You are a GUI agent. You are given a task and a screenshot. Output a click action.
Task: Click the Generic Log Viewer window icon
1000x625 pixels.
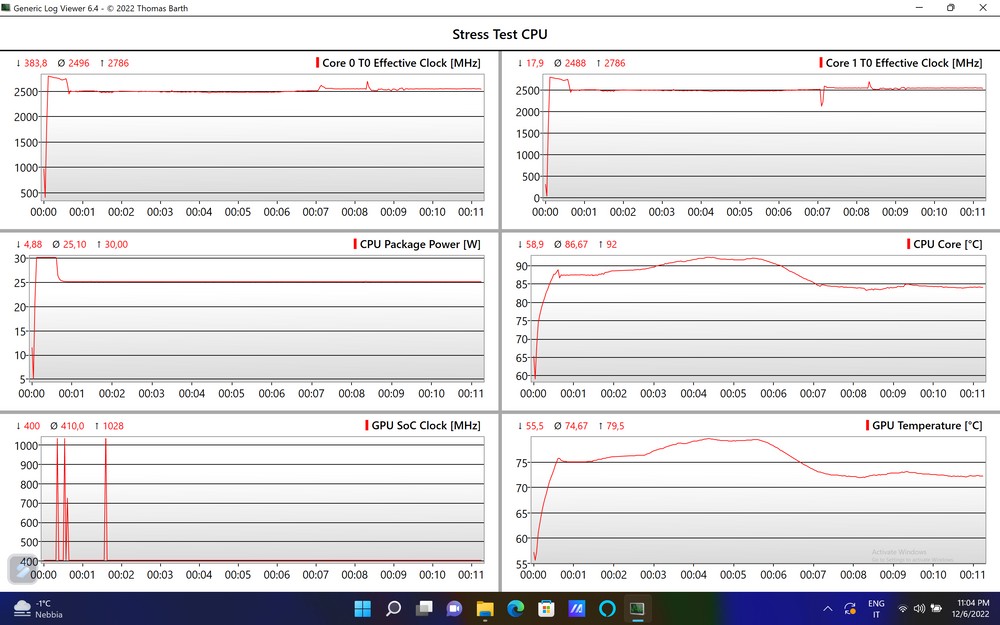pyautogui.click(x=6, y=8)
